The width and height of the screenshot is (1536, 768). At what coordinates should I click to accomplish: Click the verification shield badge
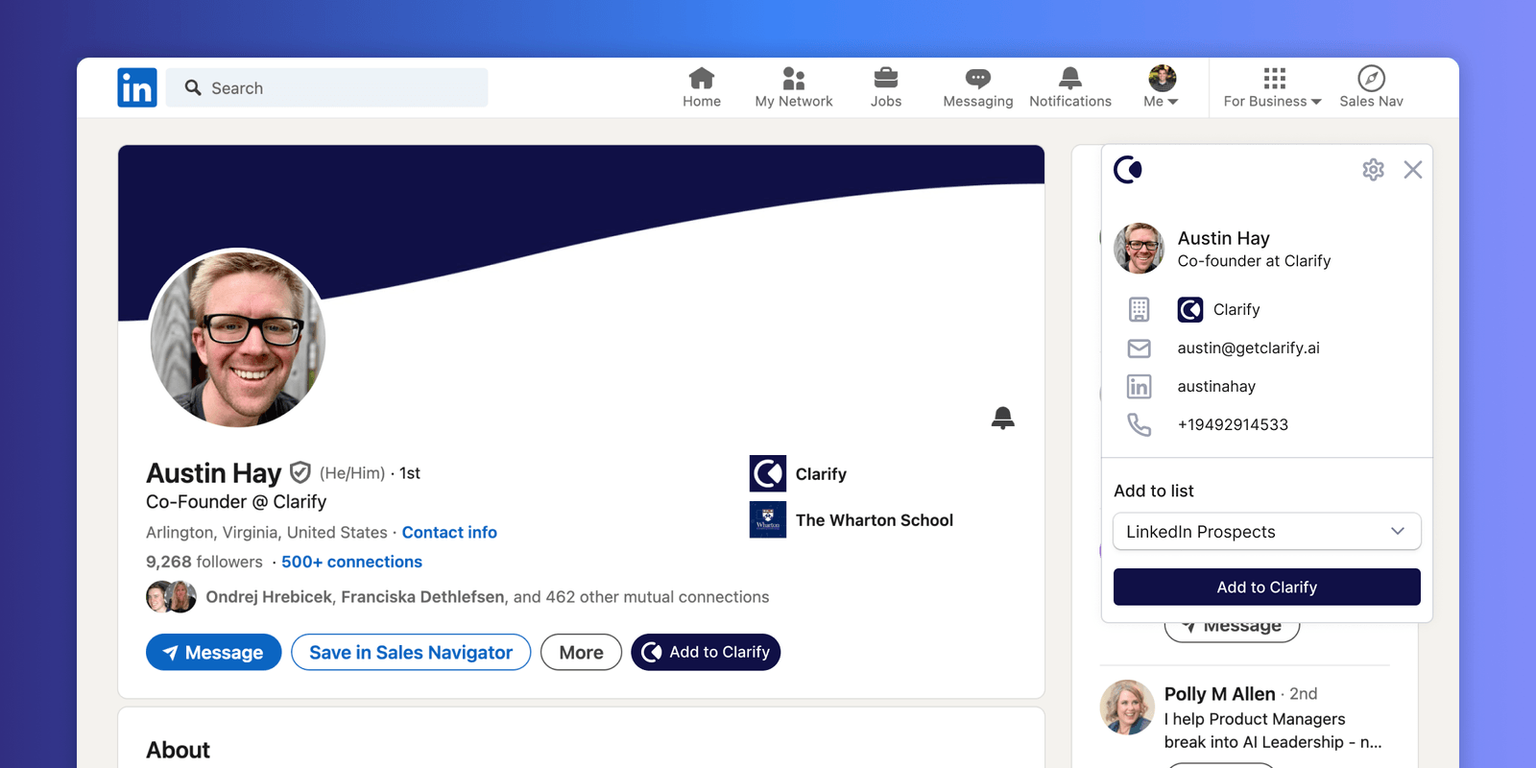300,472
